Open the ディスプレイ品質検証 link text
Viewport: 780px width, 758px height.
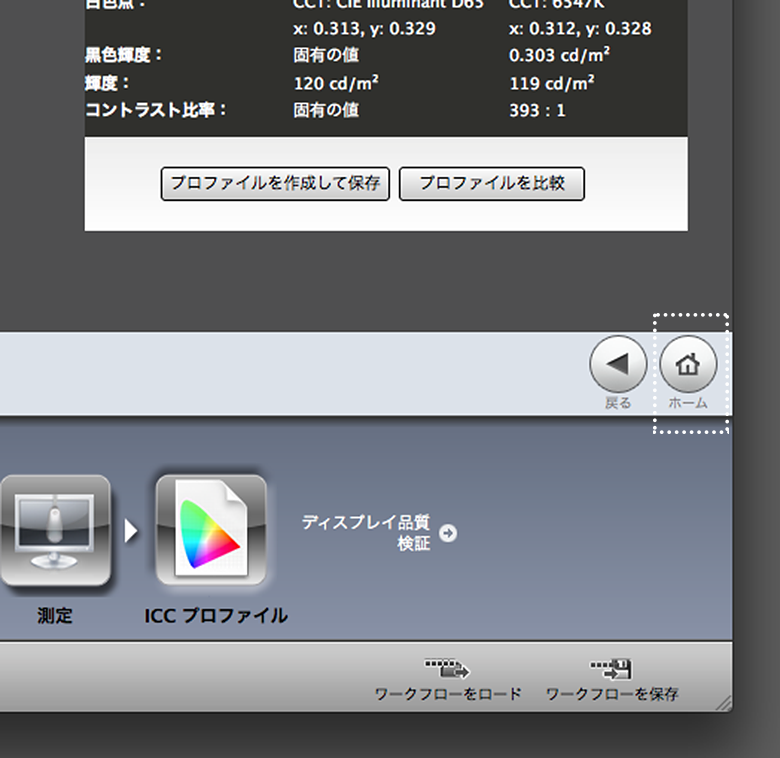366,532
